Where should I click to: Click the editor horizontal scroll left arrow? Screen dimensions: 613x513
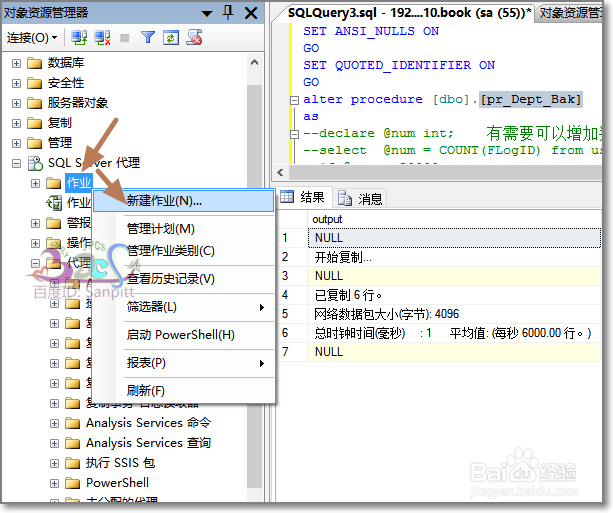coord(280,172)
